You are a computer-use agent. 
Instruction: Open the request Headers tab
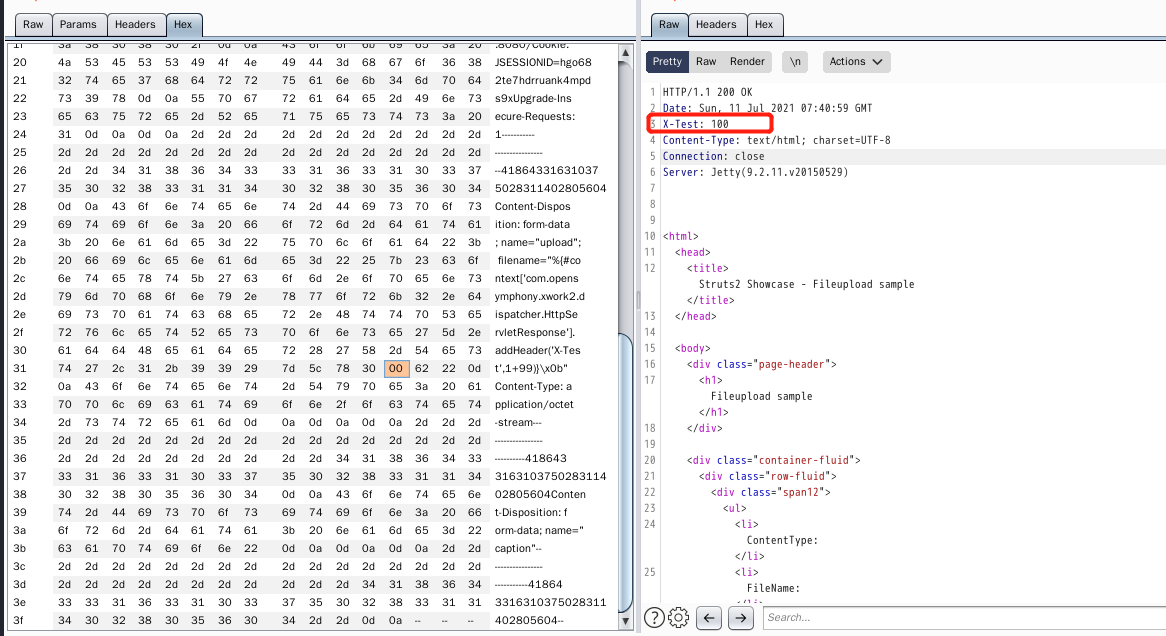pyautogui.click(x=135, y=24)
